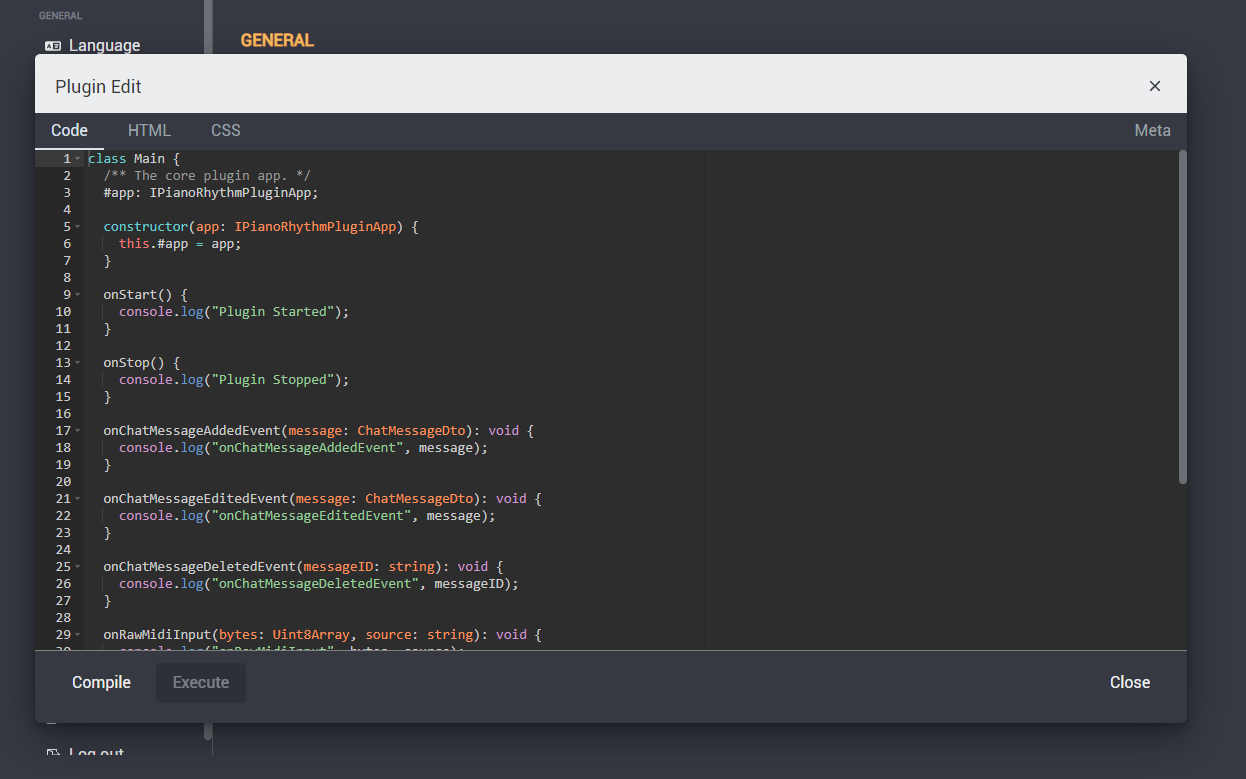Screen dimensions: 1246x779
Task: Click the "onStart() {" method line
Action: click(x=145, y=295)
